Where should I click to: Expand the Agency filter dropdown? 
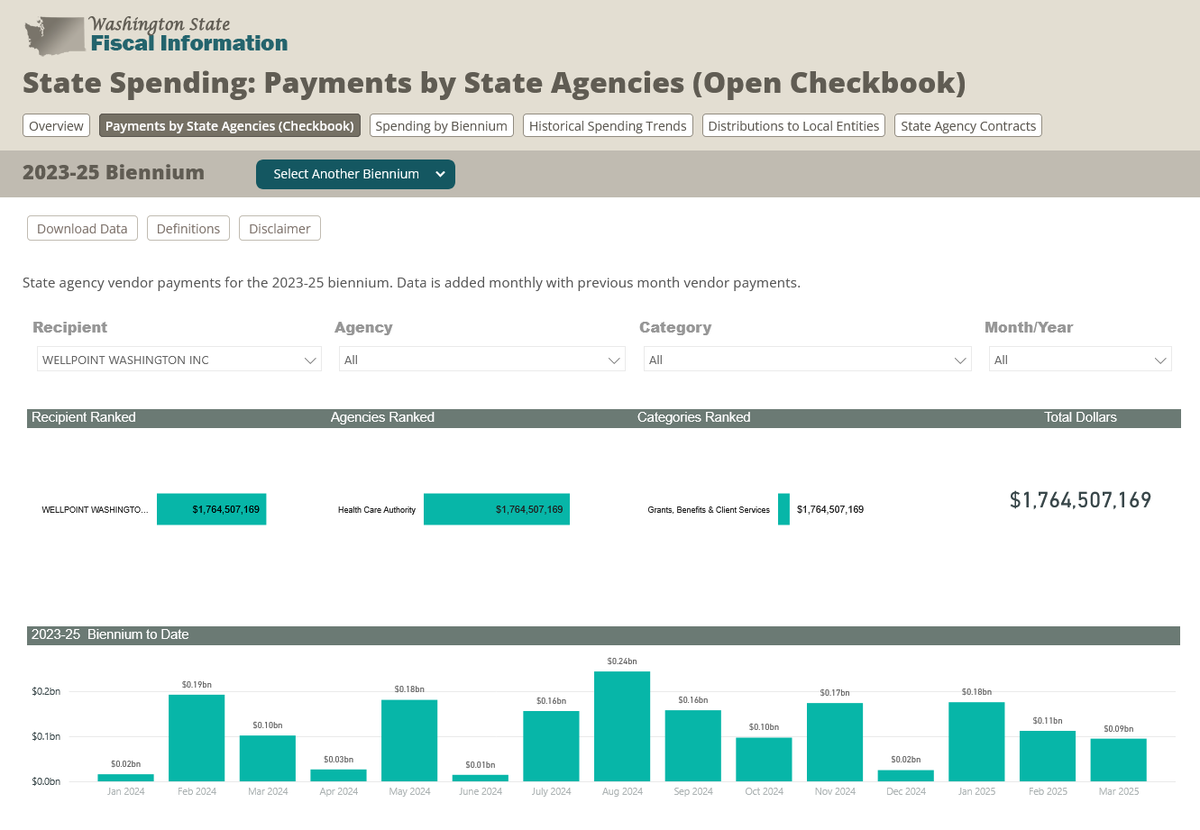click(x=482, y=360)
